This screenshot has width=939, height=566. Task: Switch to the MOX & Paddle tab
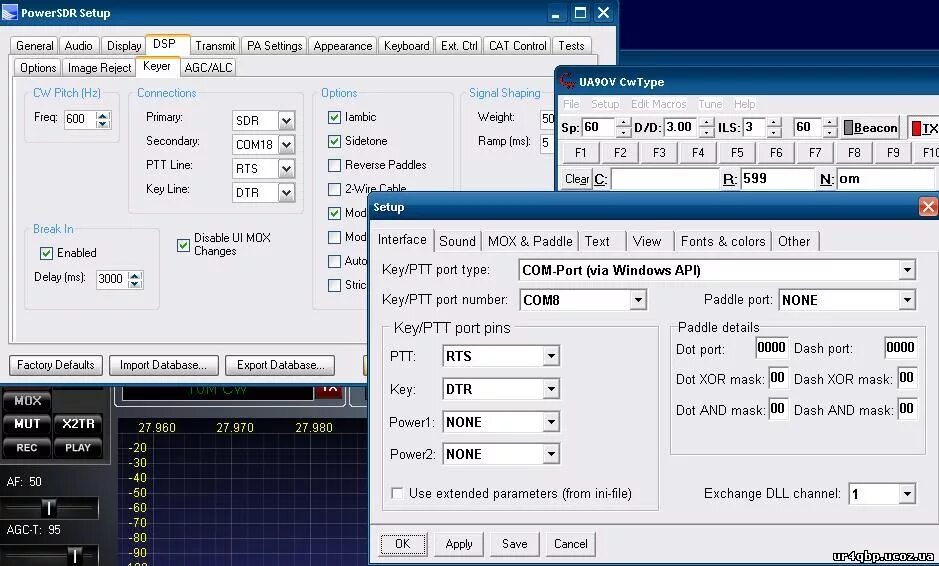click(x=530, y=241)
